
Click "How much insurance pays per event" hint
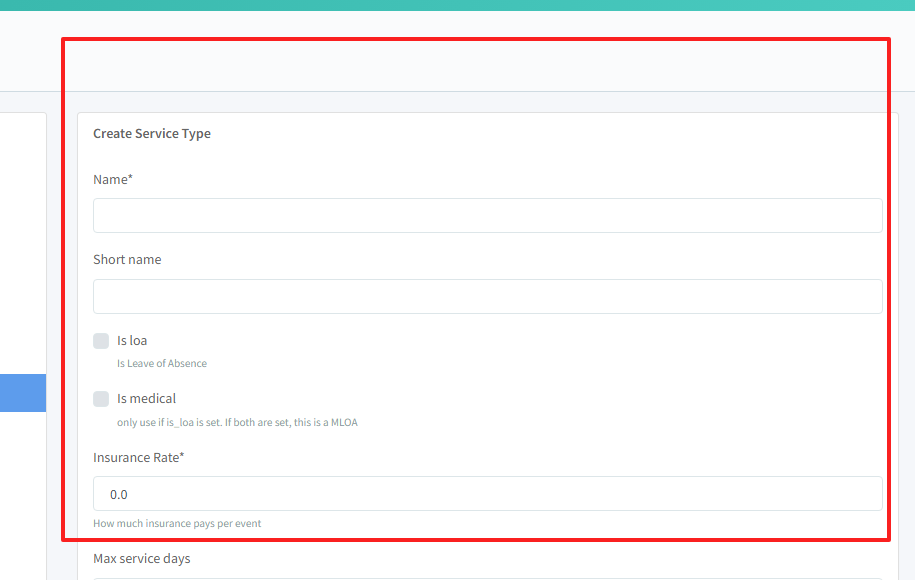[x=177, y=523]
